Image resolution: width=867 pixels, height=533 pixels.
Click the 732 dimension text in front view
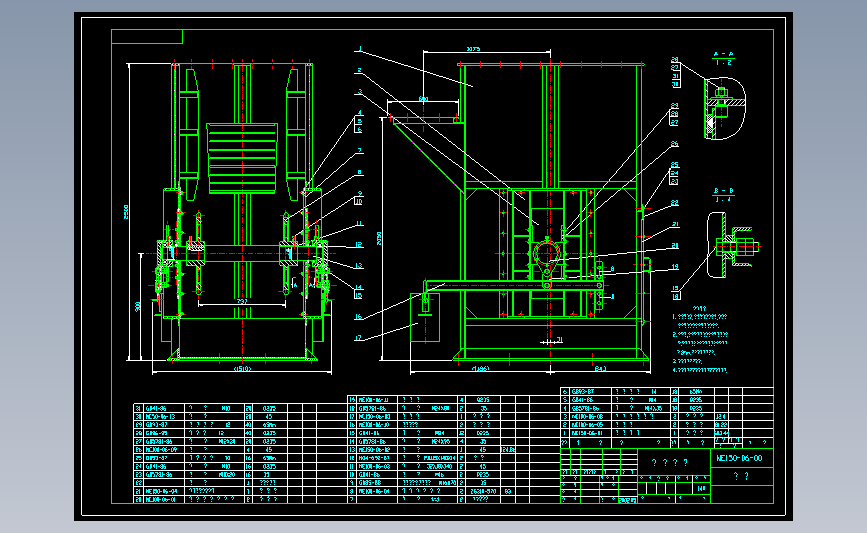(x=242, y=301)
